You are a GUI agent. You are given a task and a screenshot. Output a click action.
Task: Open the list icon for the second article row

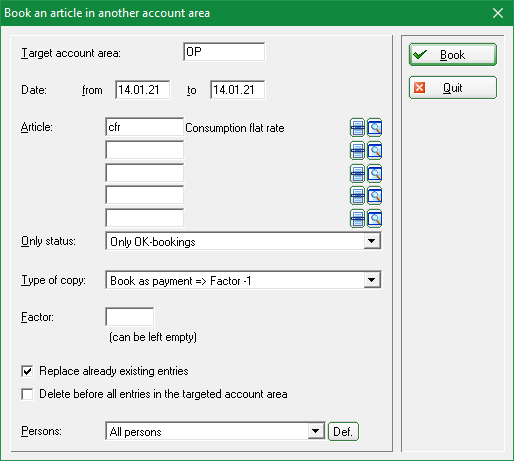[x=357, y=151]
